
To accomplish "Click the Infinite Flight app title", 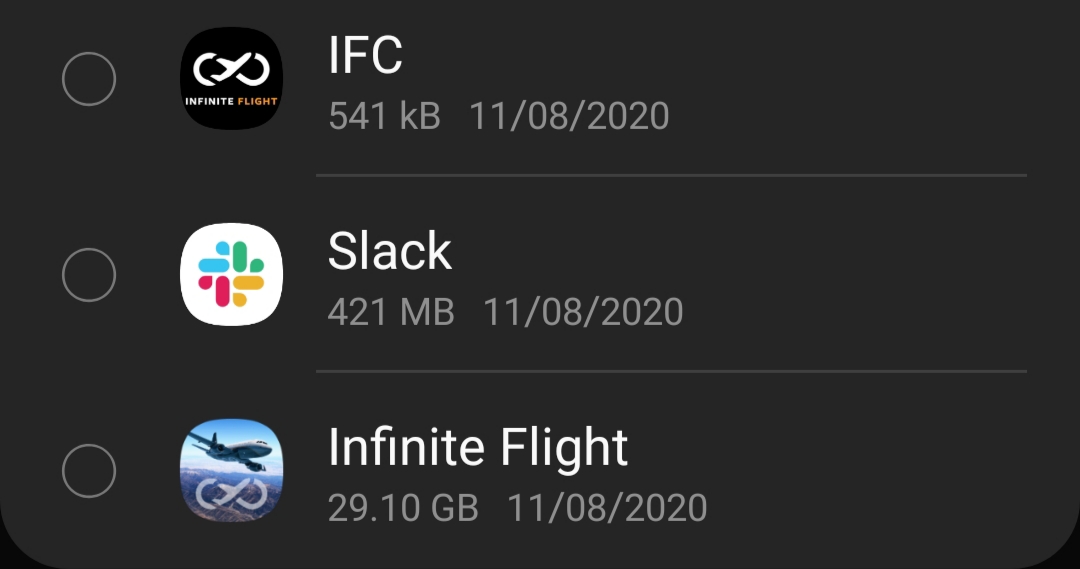I will pyautogui.click(x=478, y=447).
